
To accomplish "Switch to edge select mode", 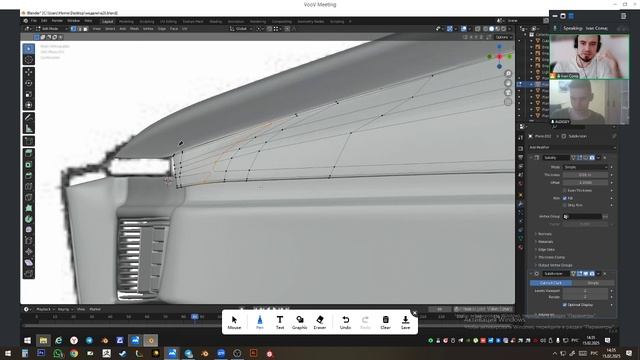I will (80, 29).
